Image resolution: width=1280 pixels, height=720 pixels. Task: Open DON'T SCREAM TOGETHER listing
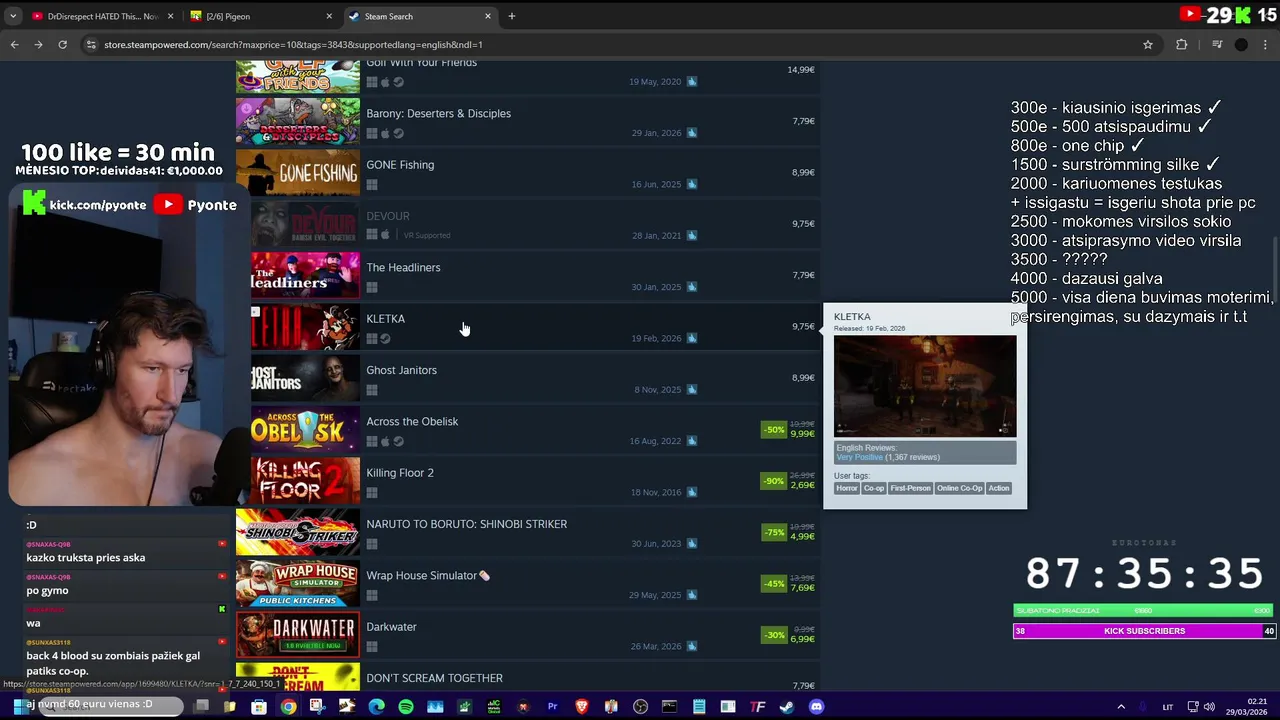point(527,677)
